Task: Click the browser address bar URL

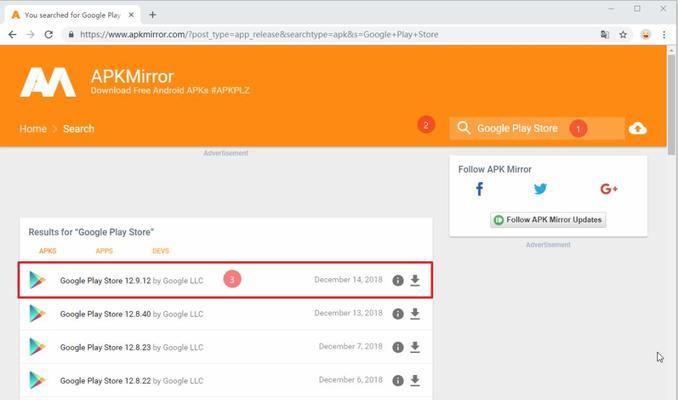Action: (x=259, y=35)
